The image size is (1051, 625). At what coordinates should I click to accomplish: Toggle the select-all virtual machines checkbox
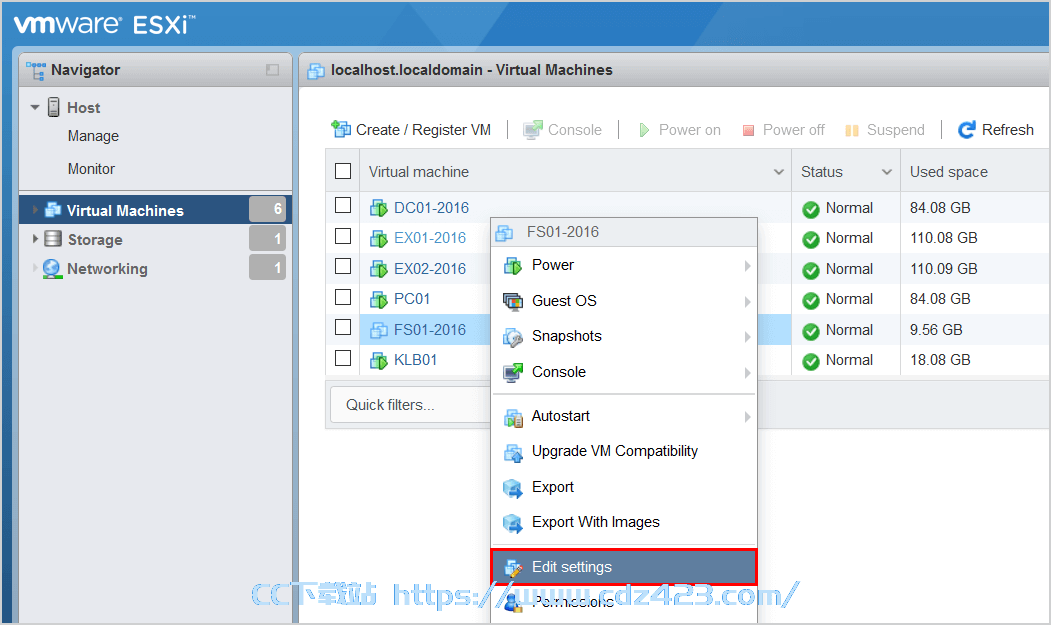pyautogui.click(x=343, y=171)
